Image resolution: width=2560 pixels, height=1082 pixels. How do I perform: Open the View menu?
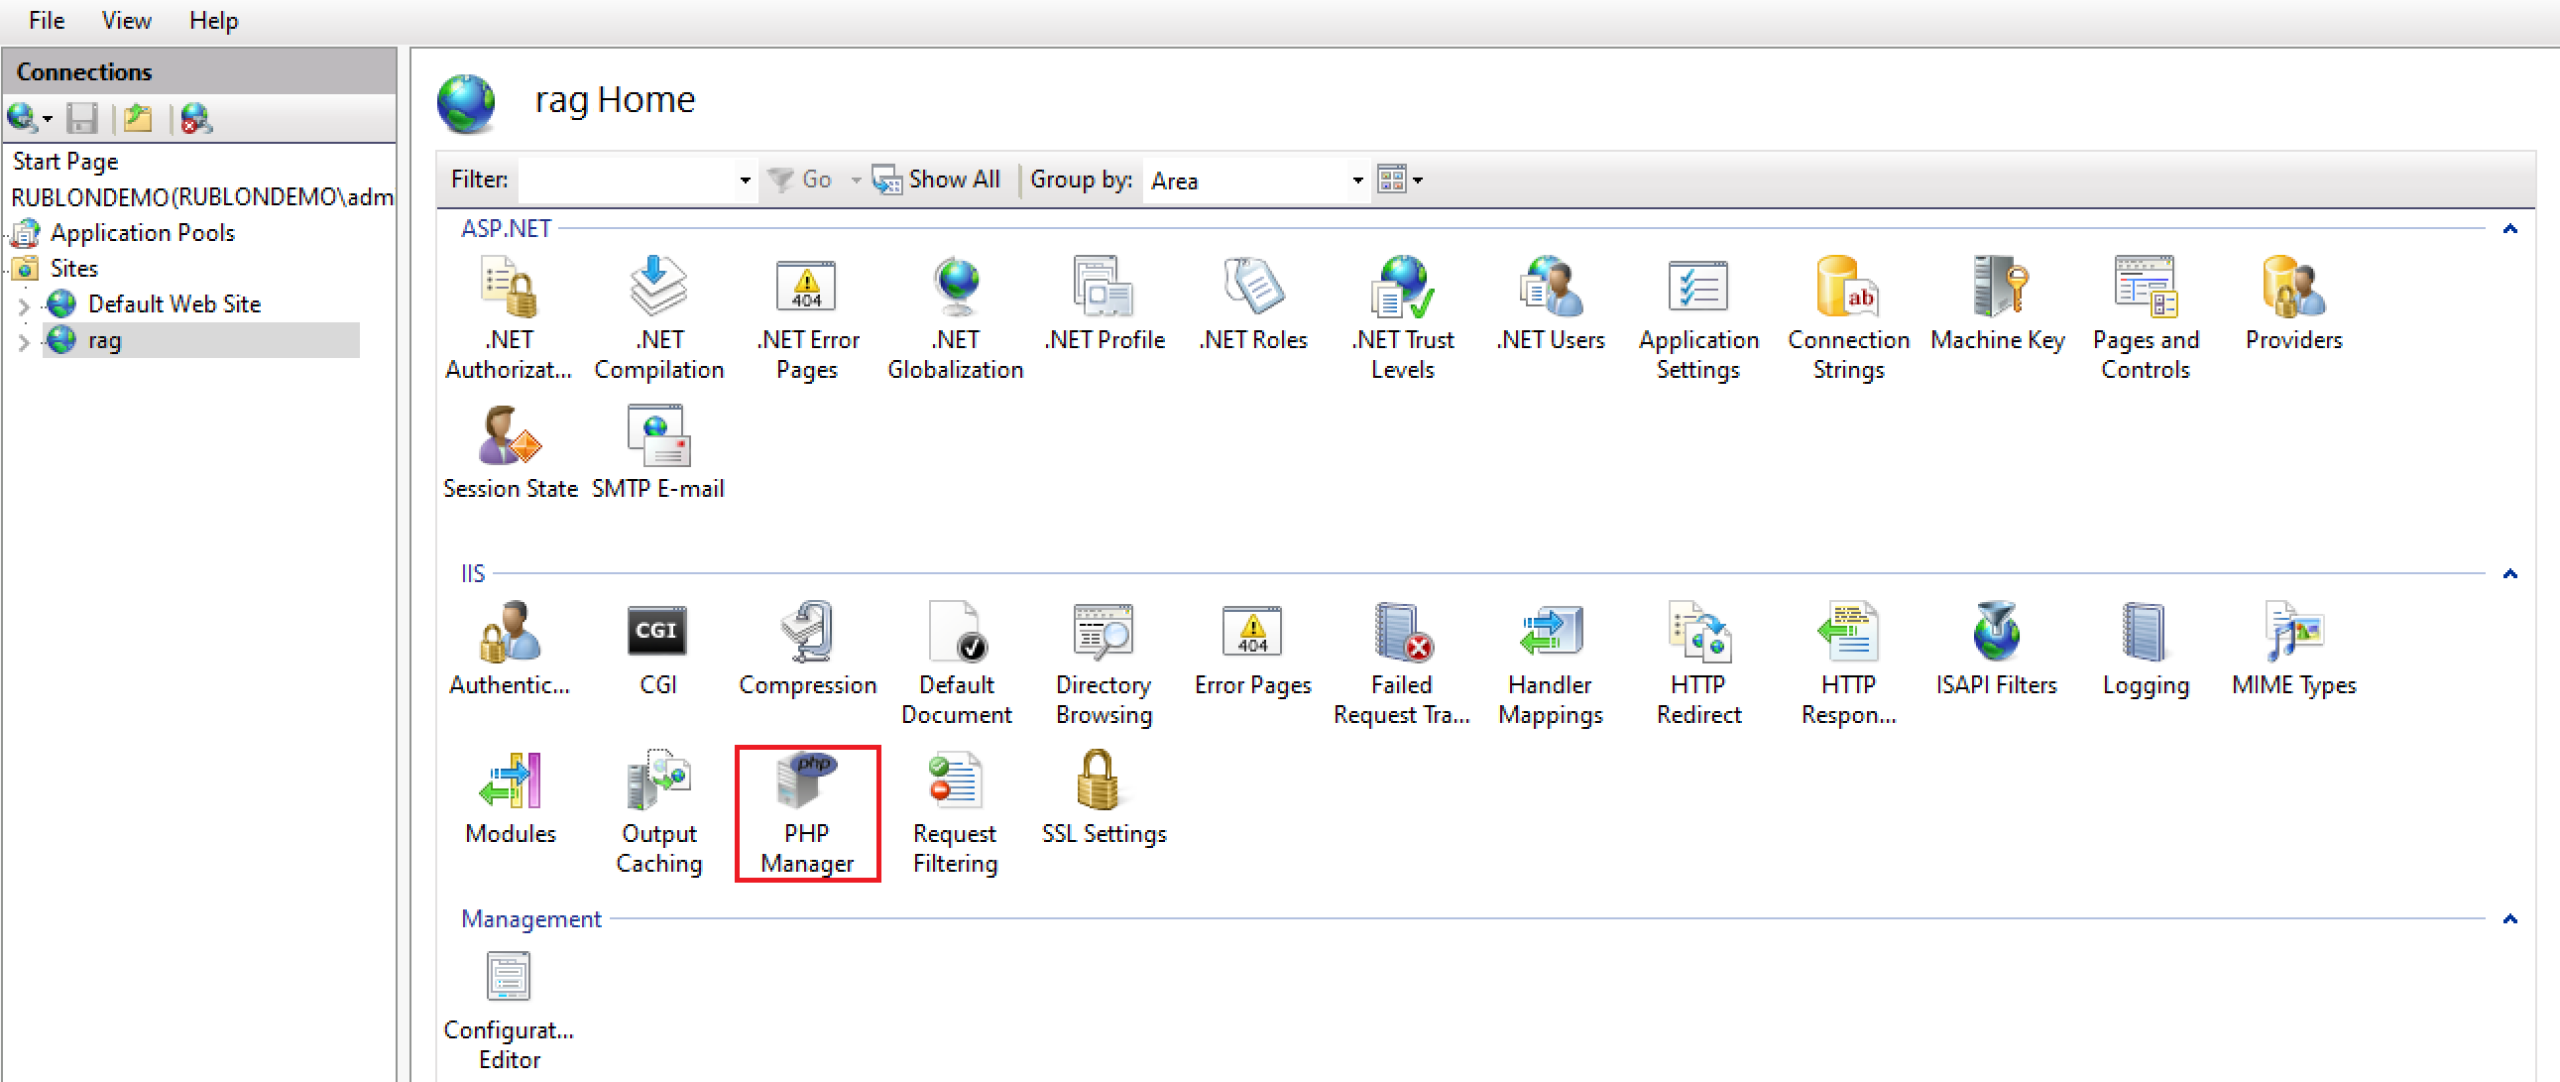point(126,21)
